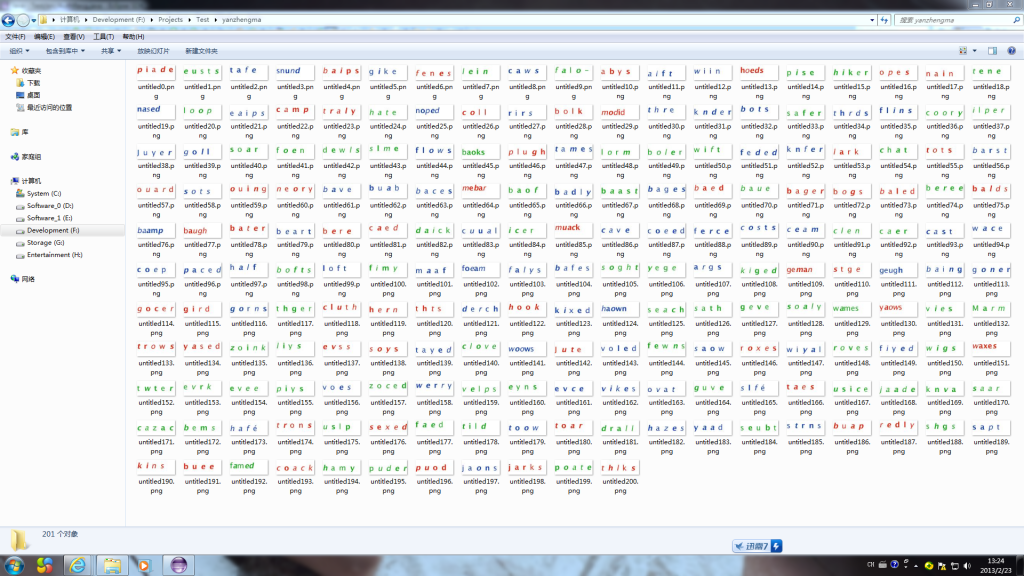The width and height of the screenshot is (1024, 576).
Task: Open the 帮助(H) menu
Action: click(x=133, y=37)
